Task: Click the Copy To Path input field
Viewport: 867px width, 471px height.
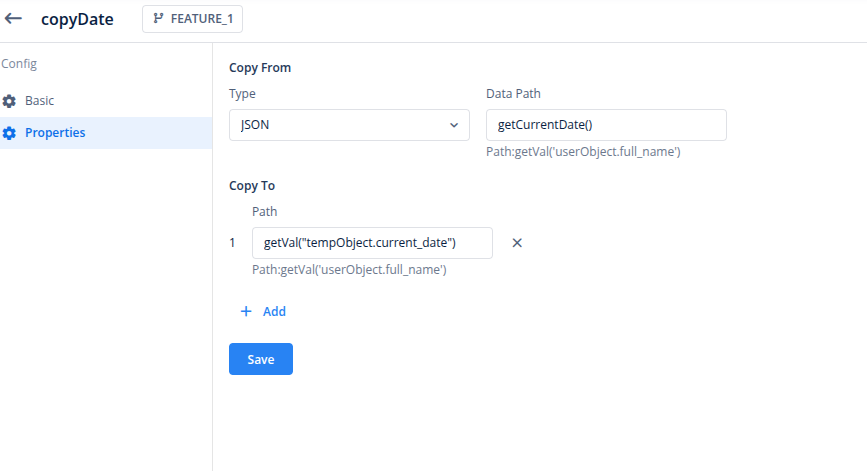Action: (371, 243)
